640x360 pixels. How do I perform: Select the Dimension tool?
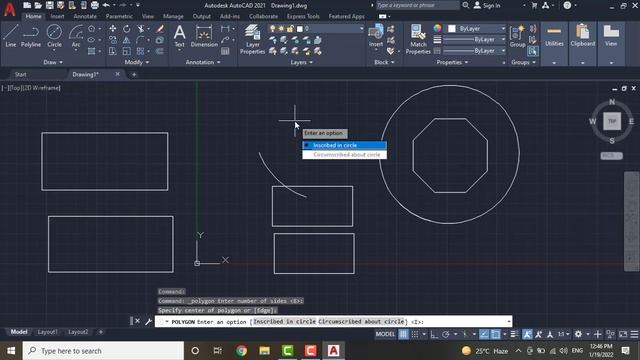(204, 36)
